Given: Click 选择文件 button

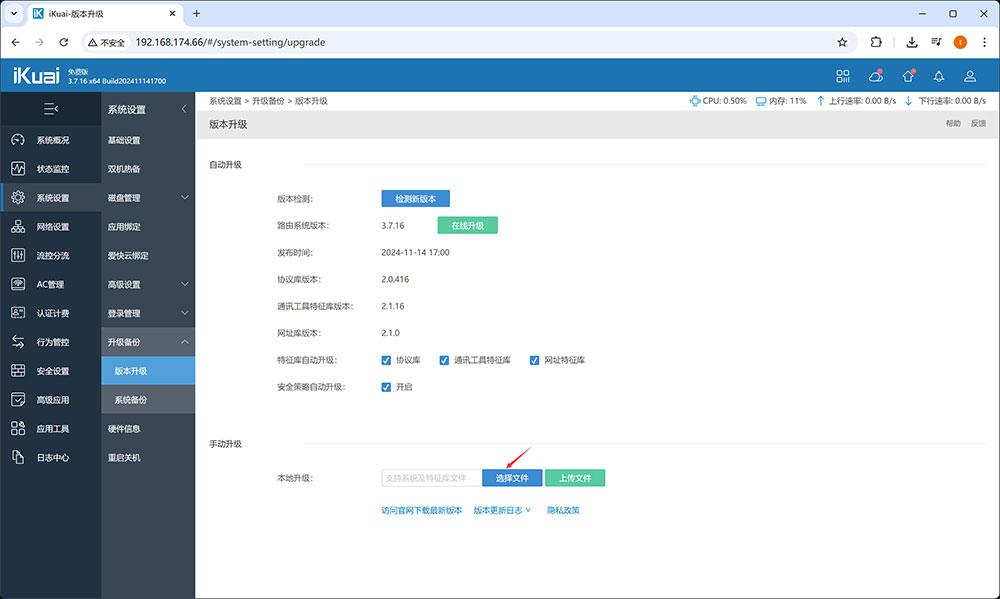Looking at the screenshot, I should point(512,478).
